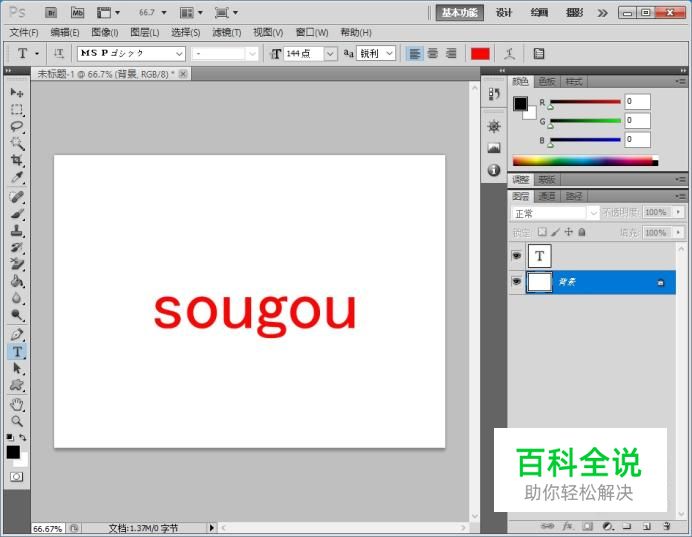Select the Quick Selection wand tool
The height and width of the screenshot is (537, 692).
17,143
